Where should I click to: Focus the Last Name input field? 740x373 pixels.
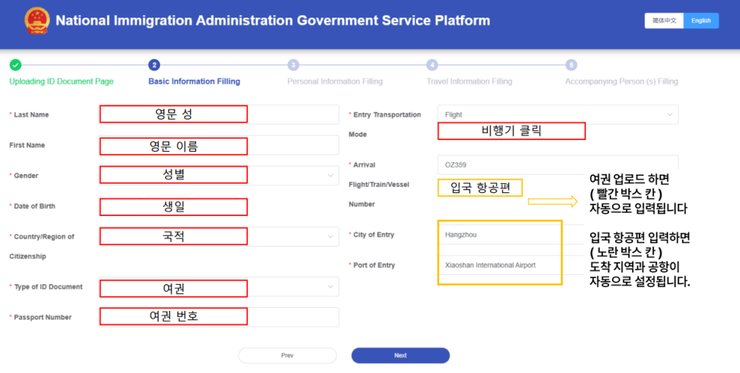coord(219,115)
